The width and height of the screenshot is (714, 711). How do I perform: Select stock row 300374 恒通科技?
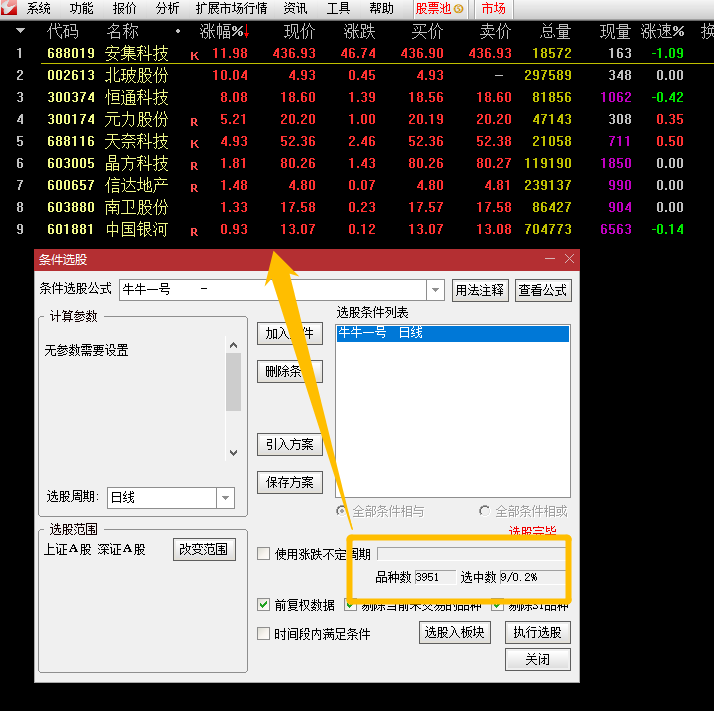coord(357,97)
